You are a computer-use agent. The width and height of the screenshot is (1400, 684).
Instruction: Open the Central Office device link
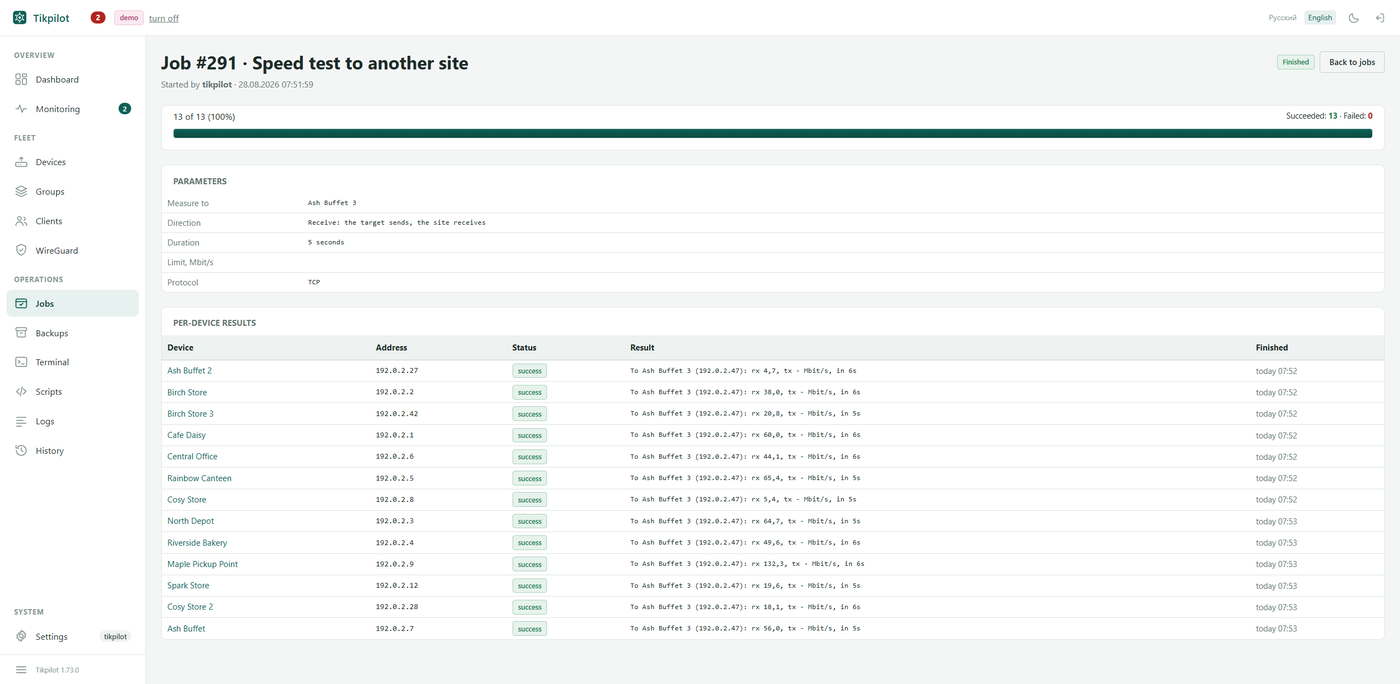192,457
